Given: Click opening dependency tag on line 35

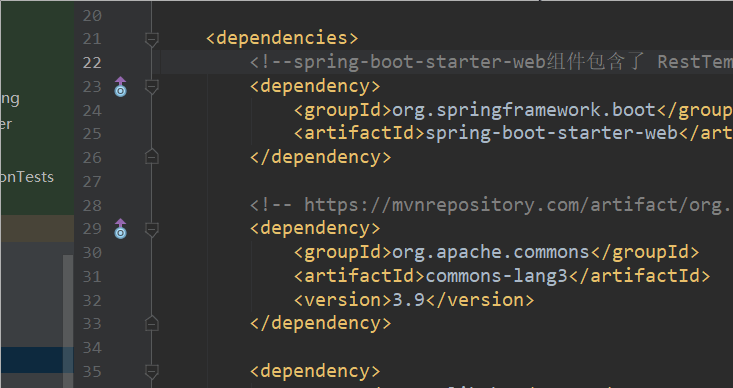Looking at the screenshot, I should click(315, 372).
